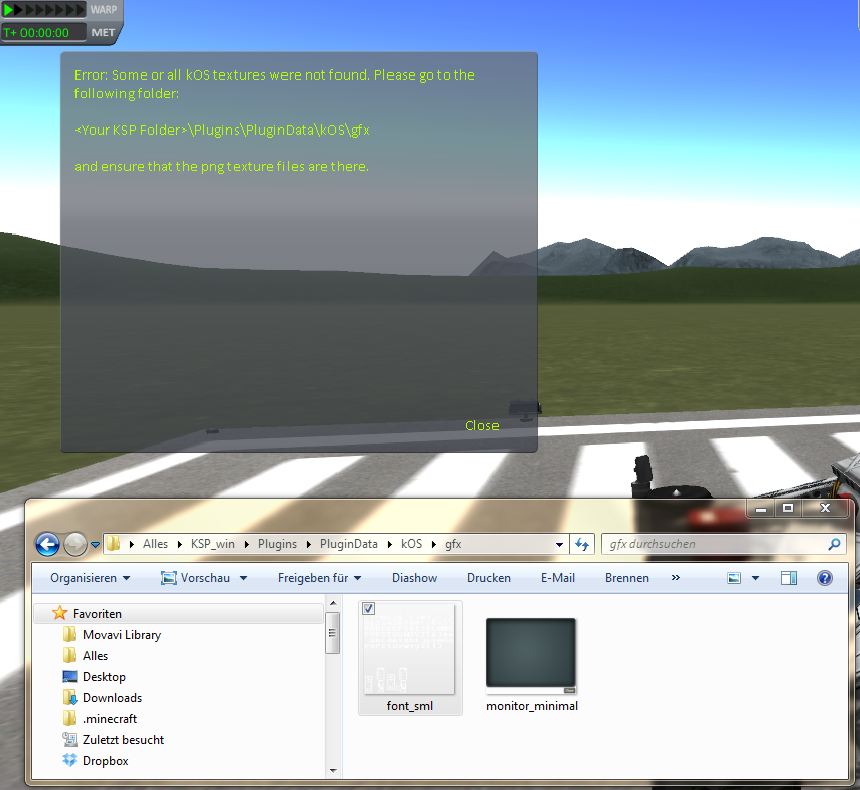This screenshot has width=860, height=790.
Task: Click the Forward navigation arrow in Explorer
Action: [75, 544]
